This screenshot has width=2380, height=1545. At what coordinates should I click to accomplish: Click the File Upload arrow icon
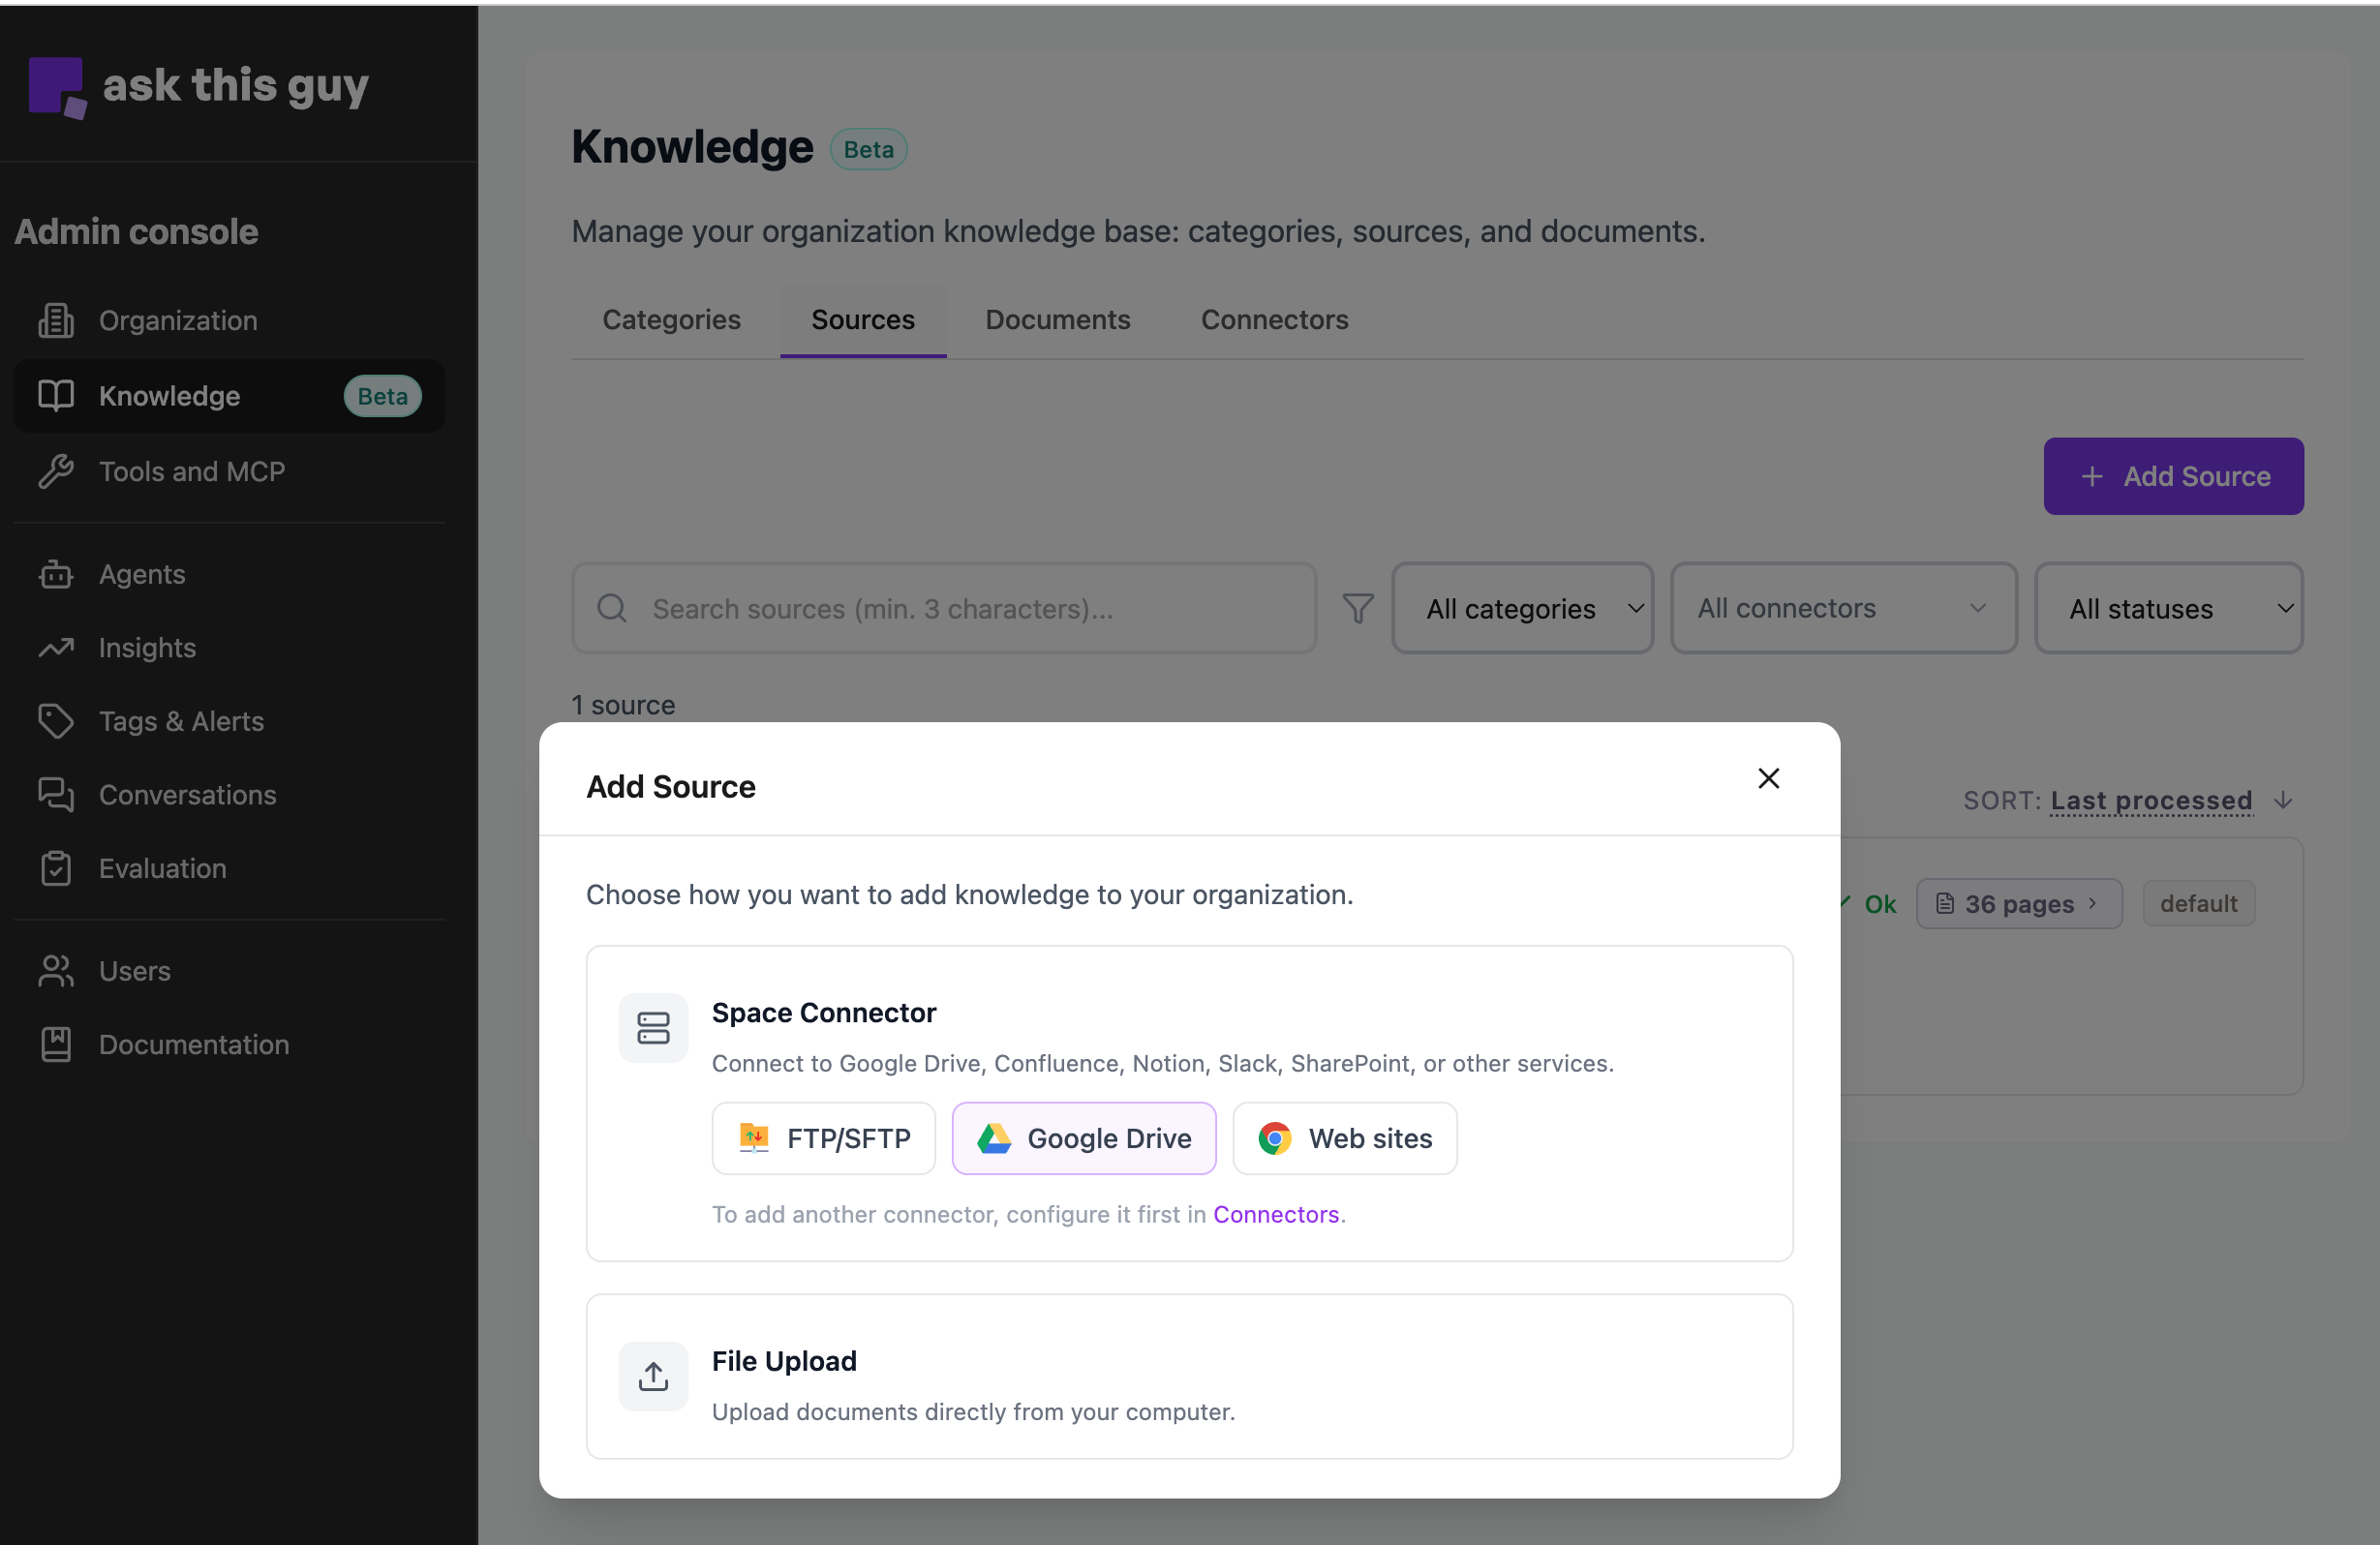point(653,1376)
